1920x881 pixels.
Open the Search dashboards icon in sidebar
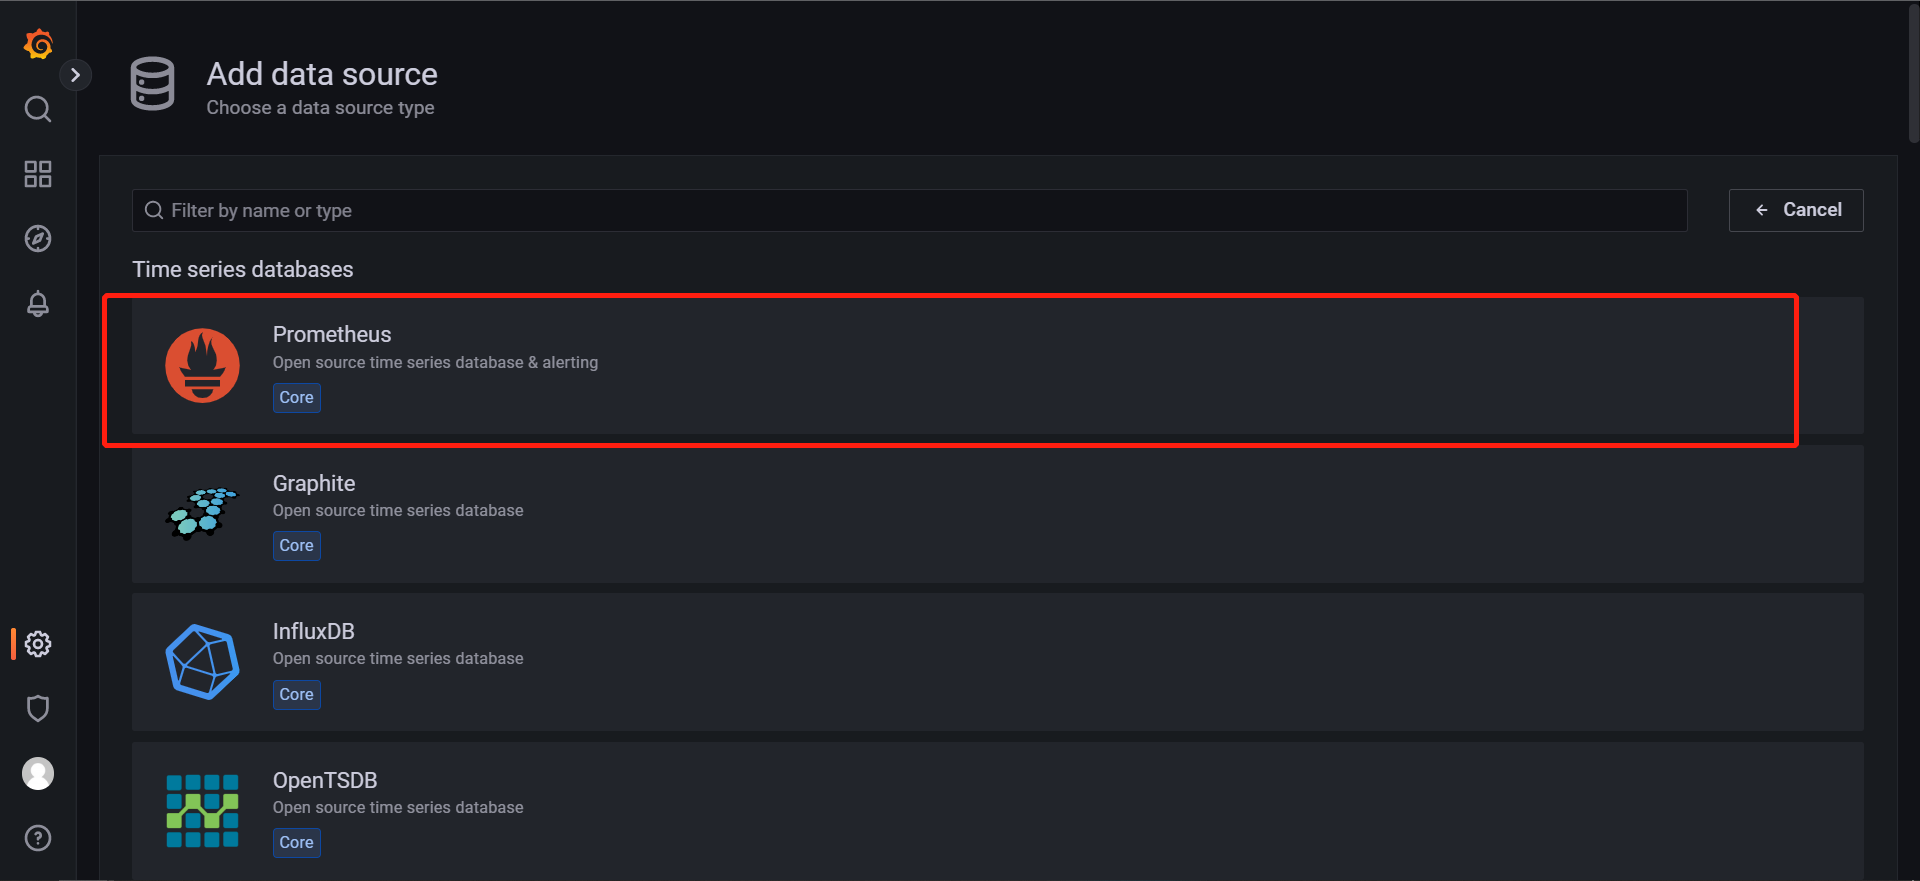point(38,109)
